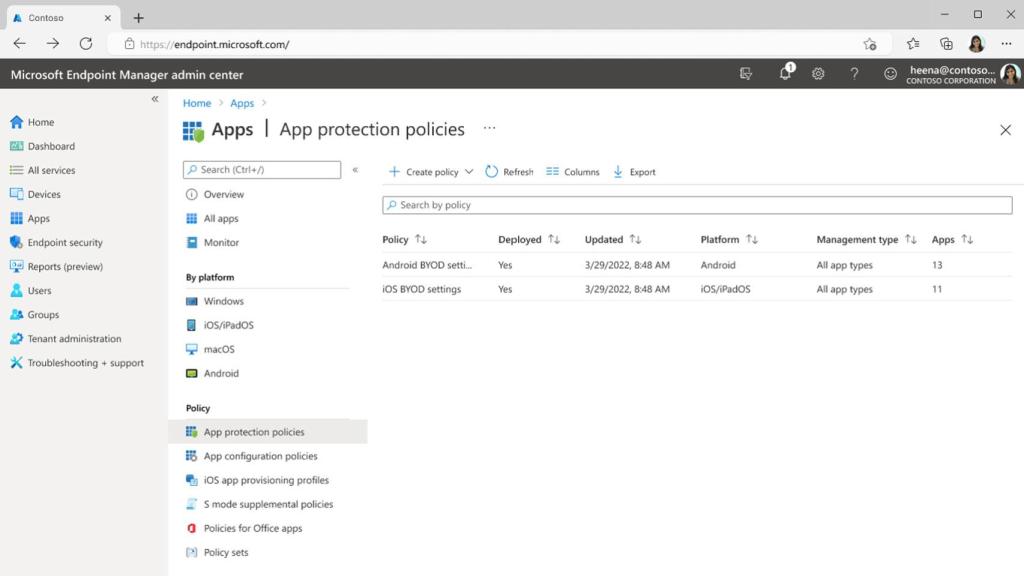This screenshot has width=1024, height=576.
Task: Open the directory and subscription filter icon
Action: pos(746,74)
